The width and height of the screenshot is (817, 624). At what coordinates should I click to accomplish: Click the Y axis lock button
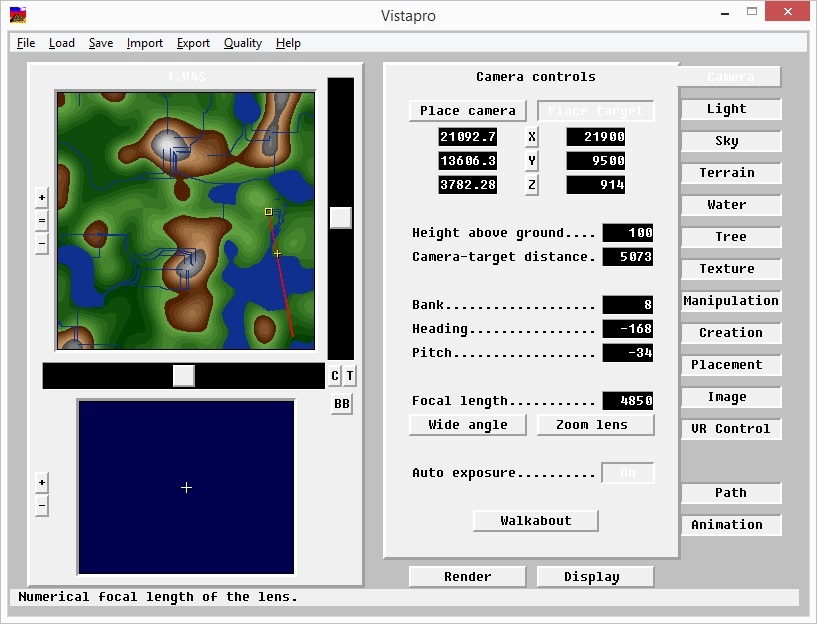point(531,160)
